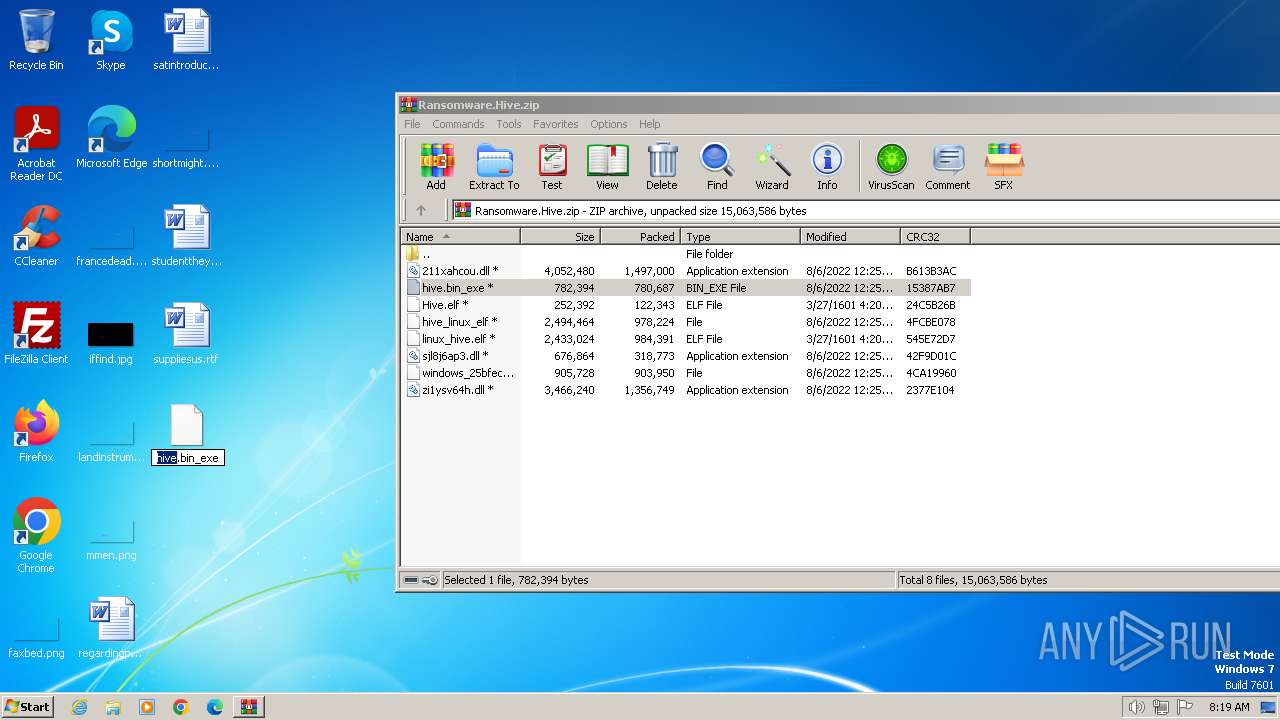This screenshot has width=1280, height=720.
Task: Select file 211xahcou.dll in archive
Action: 686,271
